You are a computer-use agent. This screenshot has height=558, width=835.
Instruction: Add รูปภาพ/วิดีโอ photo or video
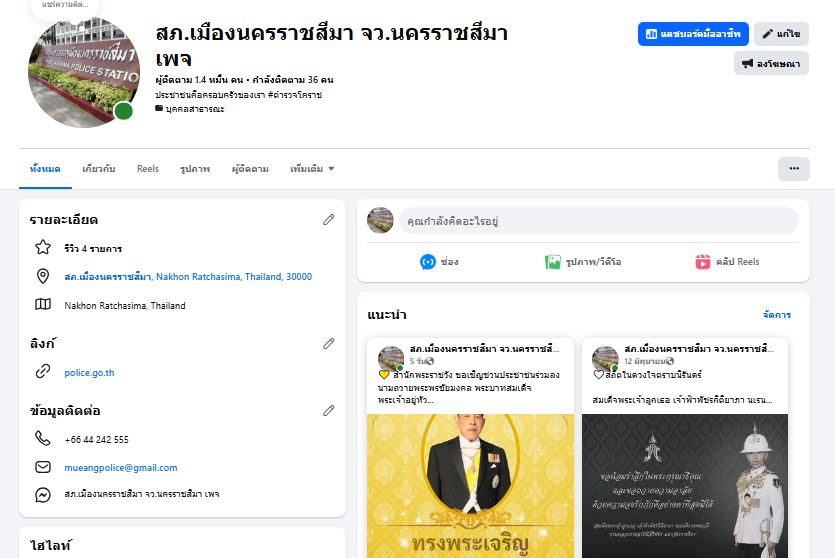[583, 262]
